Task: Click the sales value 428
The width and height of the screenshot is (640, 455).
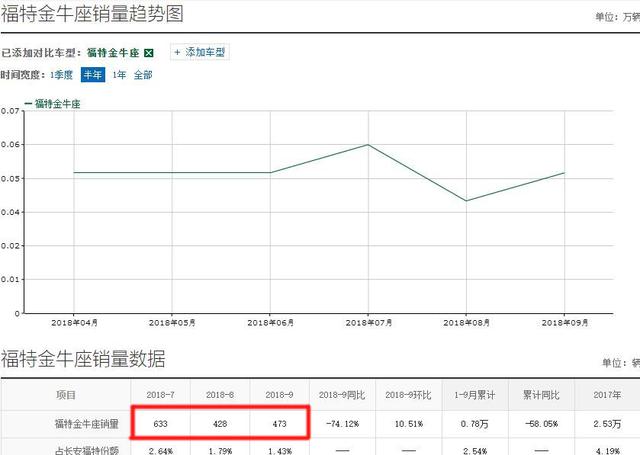Action: coord(220,424)
